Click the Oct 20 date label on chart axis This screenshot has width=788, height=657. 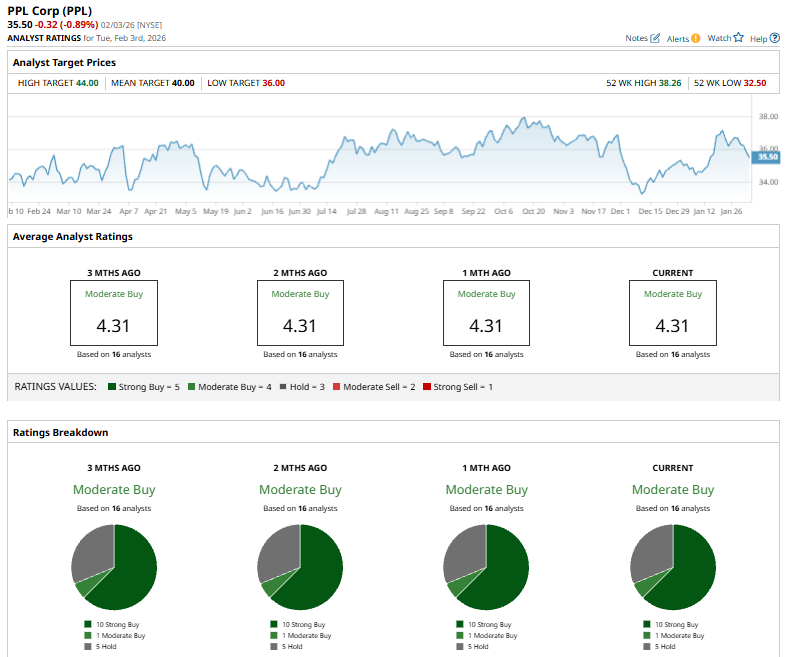[x=533, y=211]
